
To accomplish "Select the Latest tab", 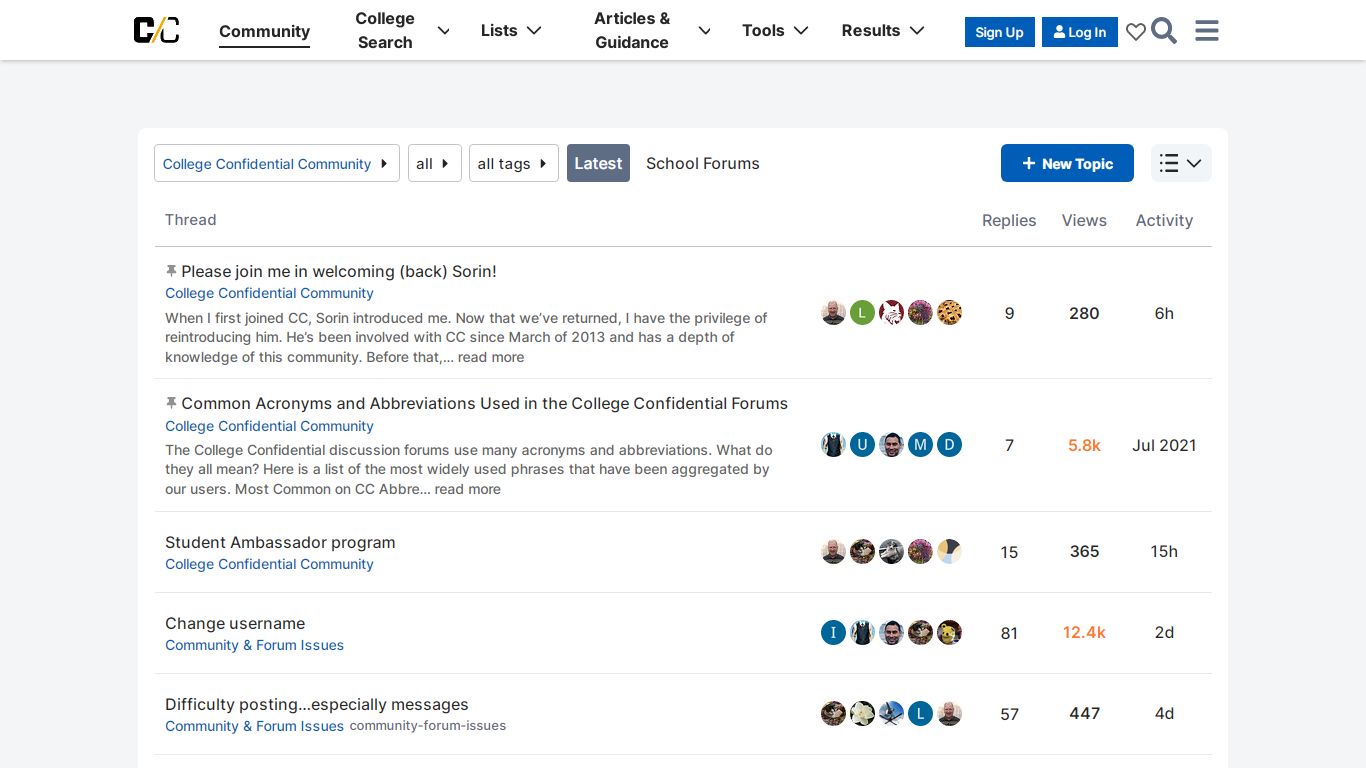I will pyautogui.click(x=598, y=163).
